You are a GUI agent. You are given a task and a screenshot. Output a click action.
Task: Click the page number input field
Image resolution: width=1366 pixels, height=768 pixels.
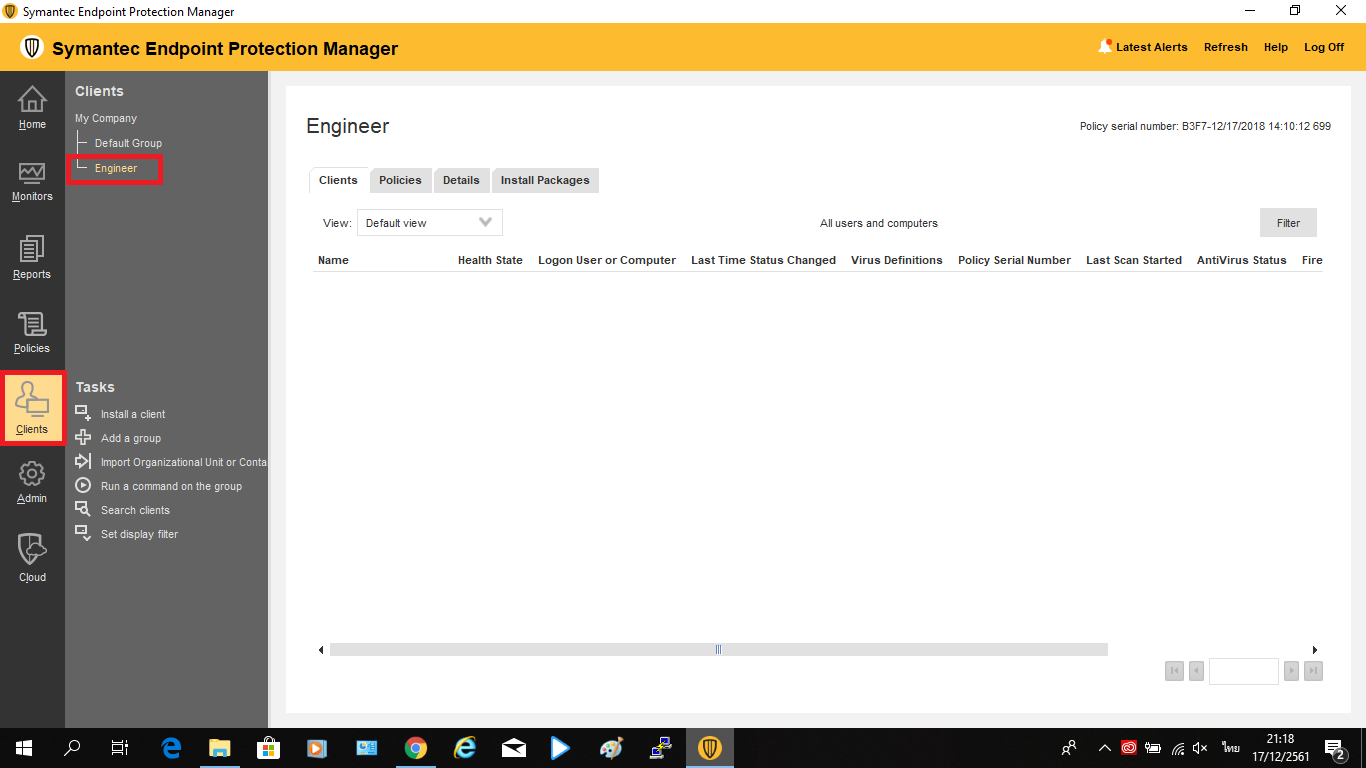click(x=1243, y=671)
